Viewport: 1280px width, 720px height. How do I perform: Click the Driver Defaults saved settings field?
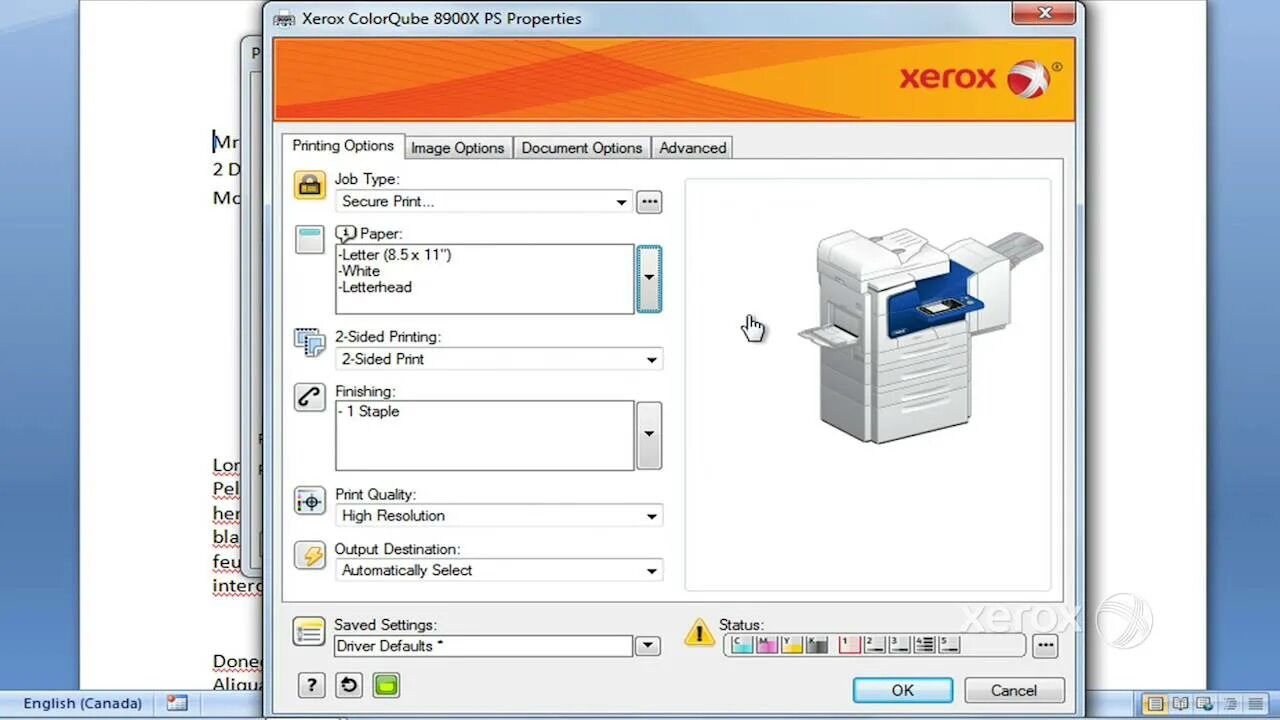click(x=484, y=646)
